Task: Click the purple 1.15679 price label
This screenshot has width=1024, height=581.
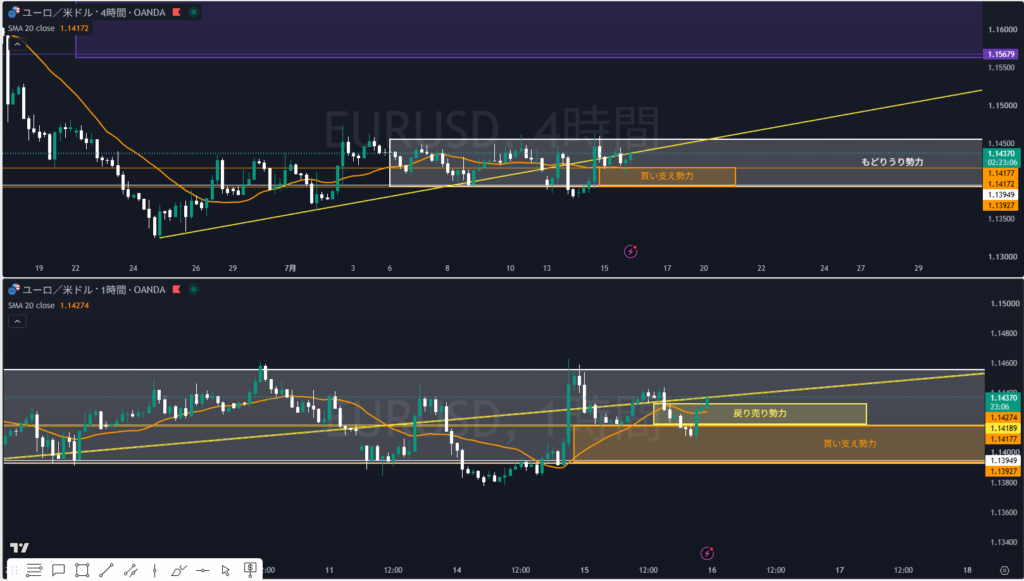Action: (x=1000, y=54)
